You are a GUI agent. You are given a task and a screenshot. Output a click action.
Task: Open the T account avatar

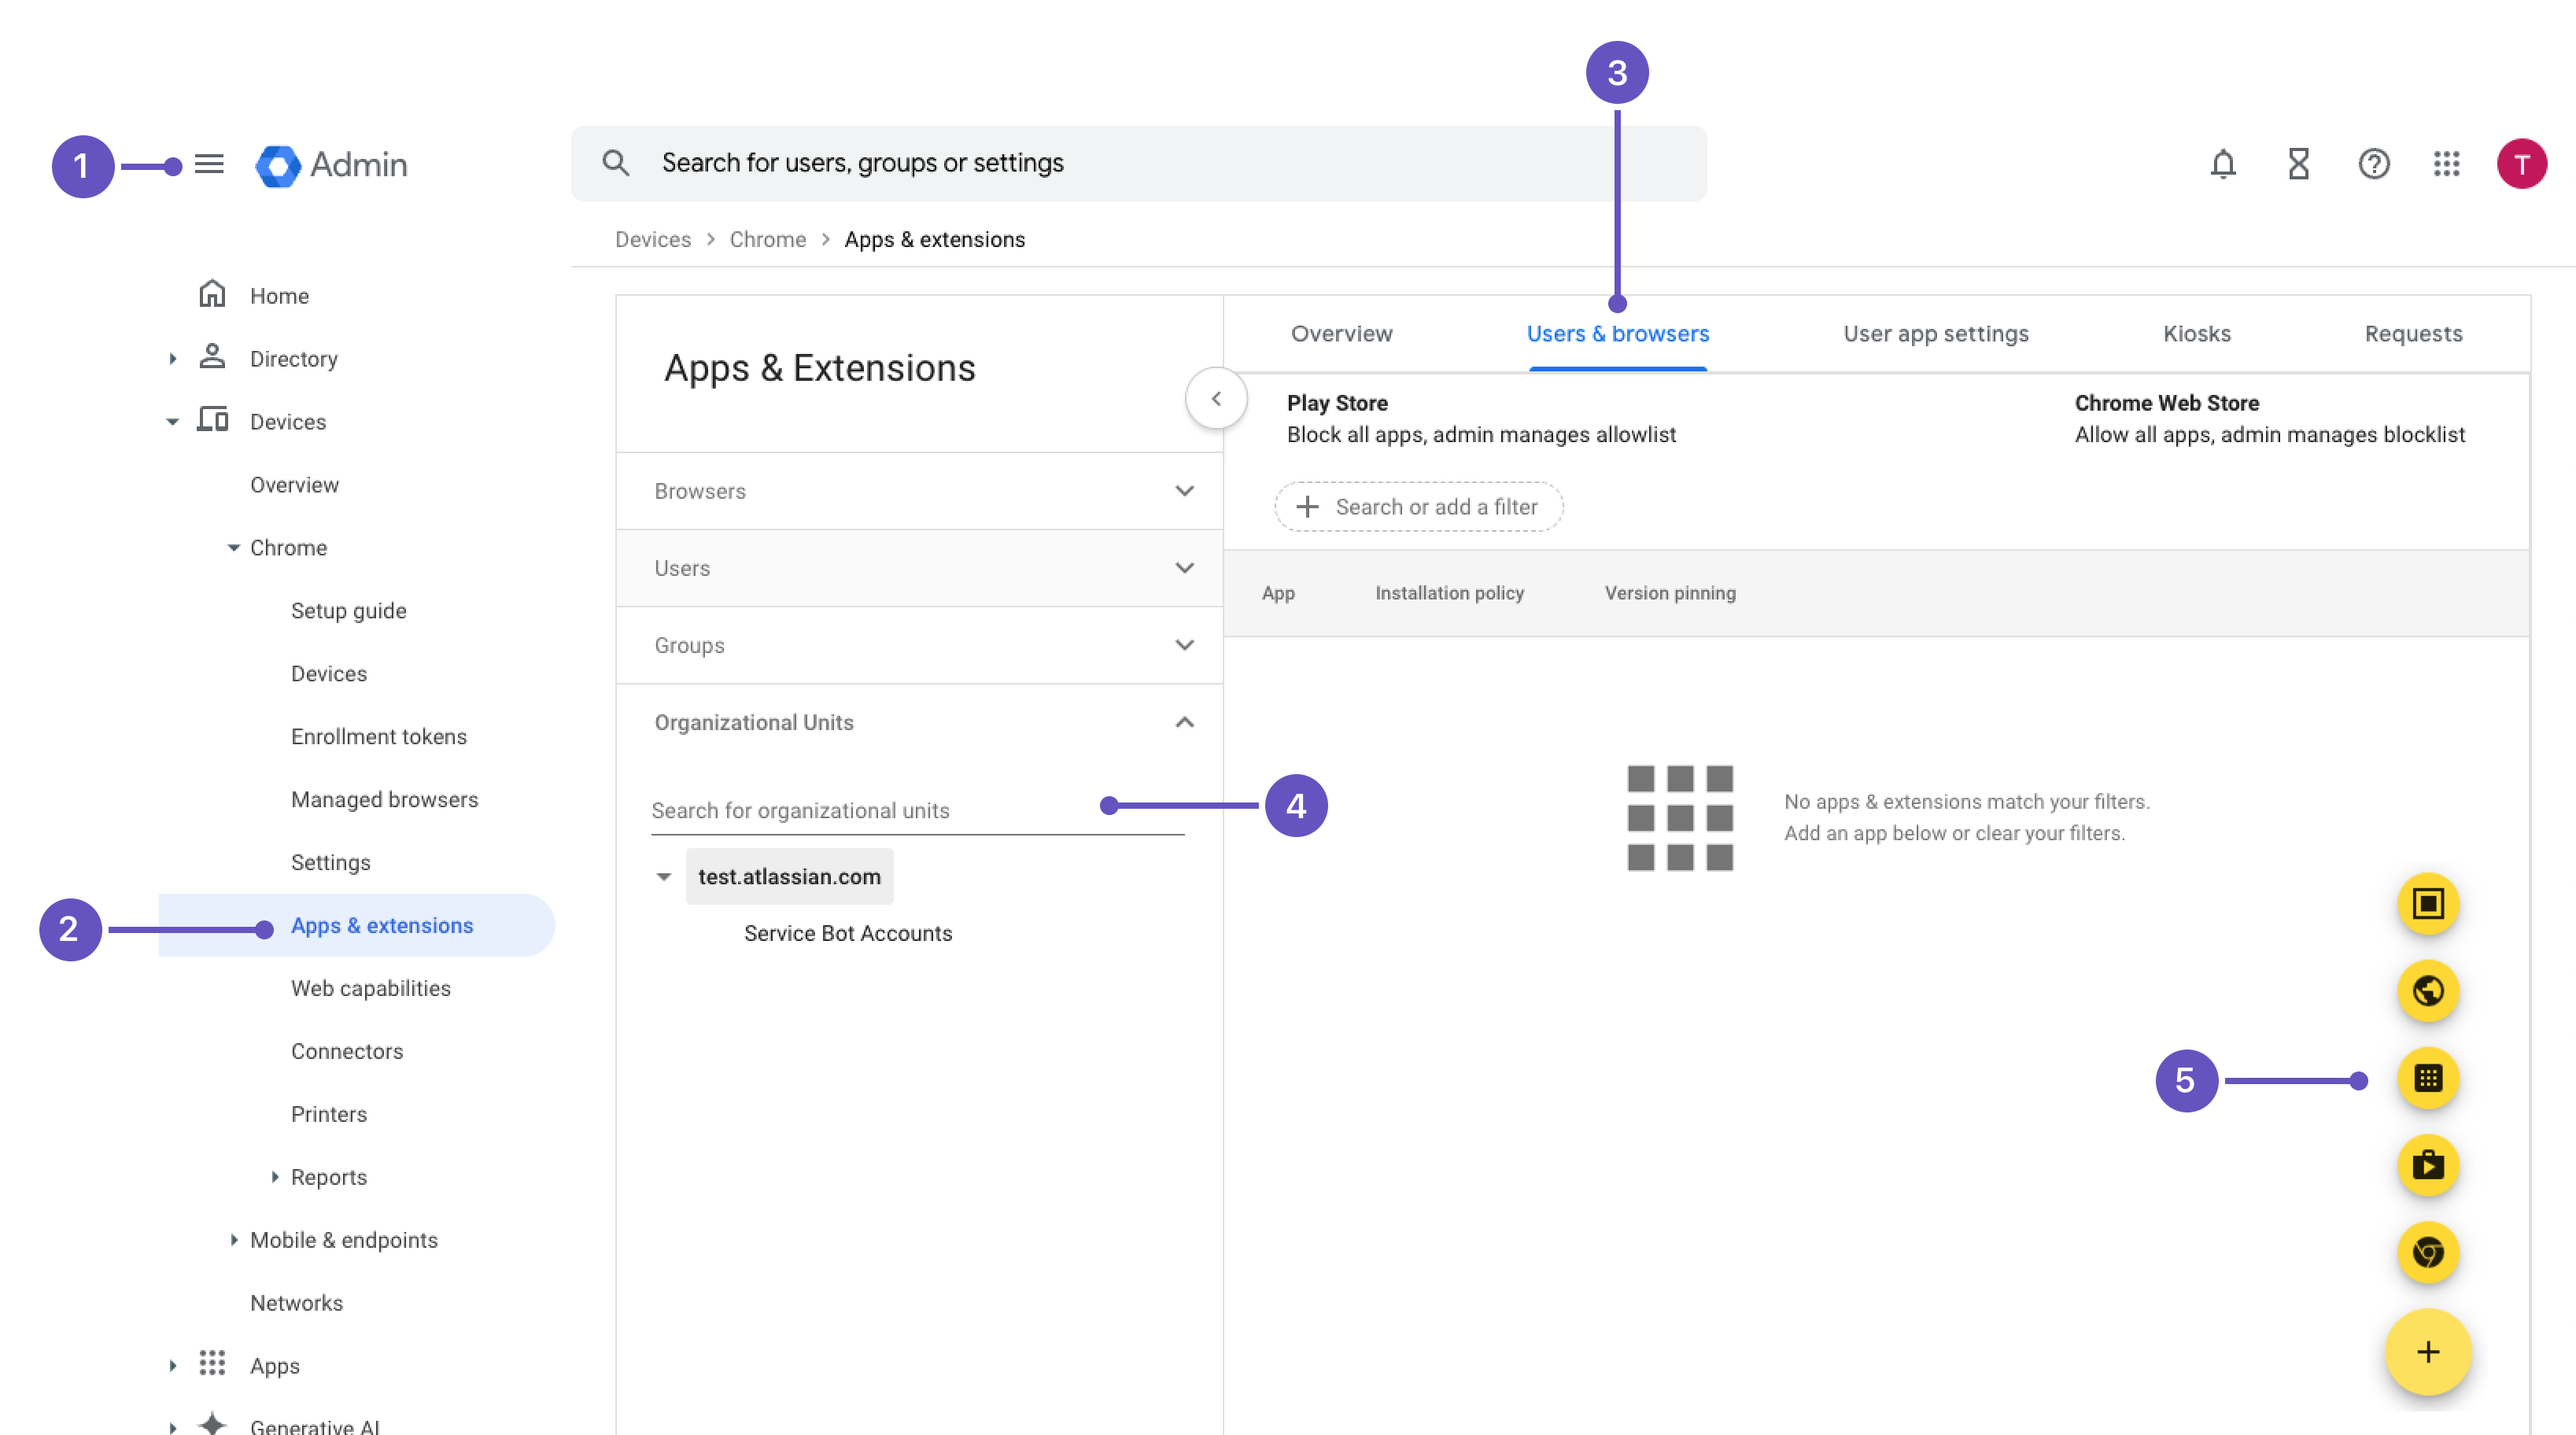2522,163
